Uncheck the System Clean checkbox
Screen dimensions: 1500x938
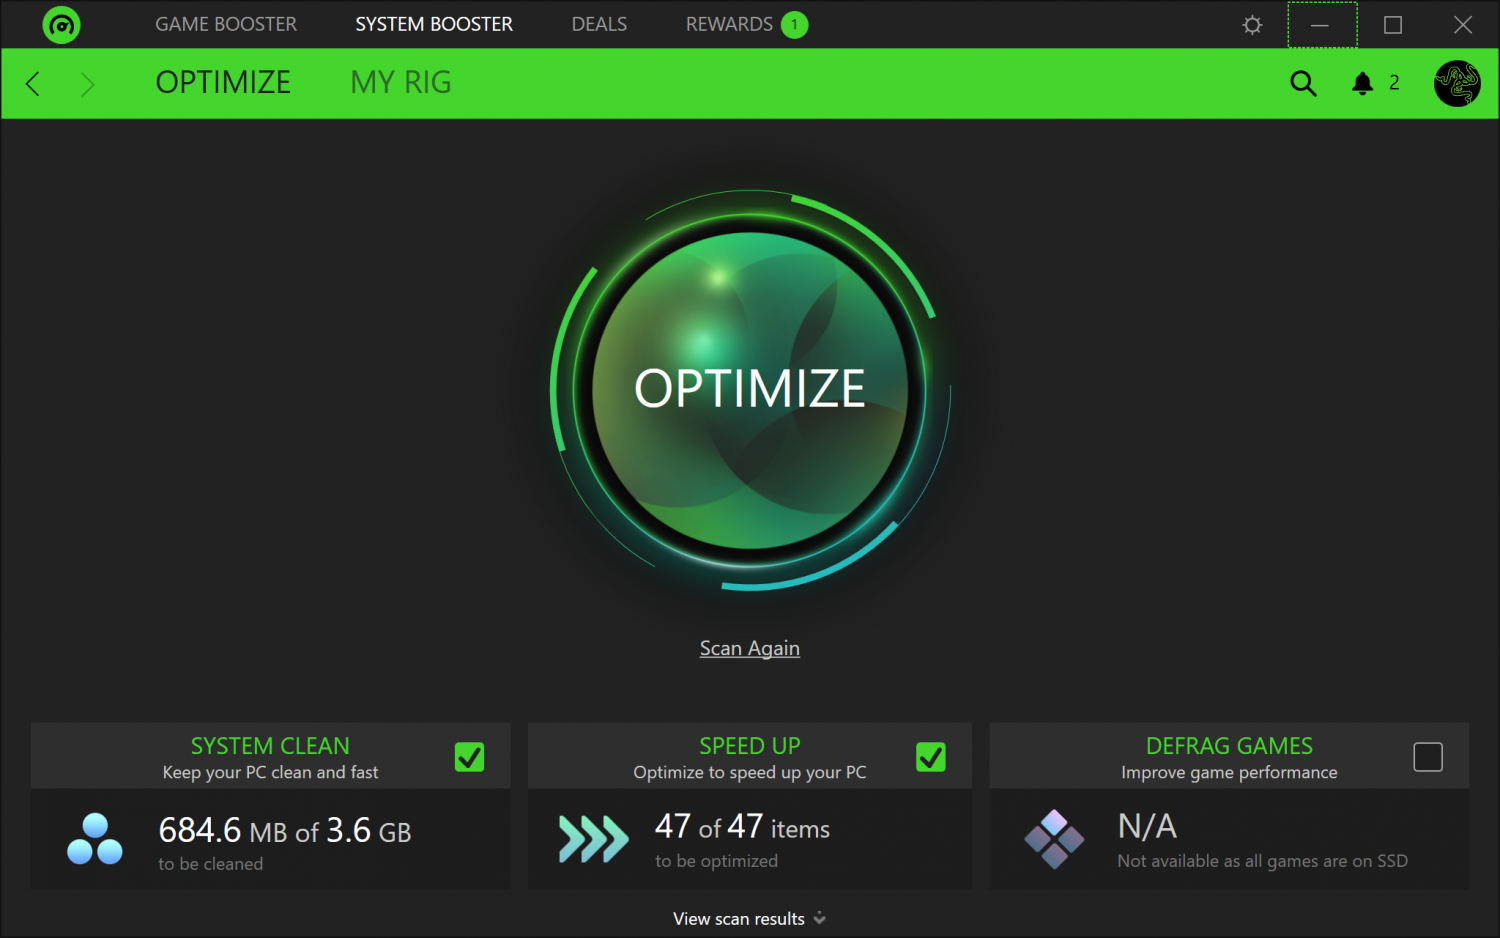(x=469, y=757)
